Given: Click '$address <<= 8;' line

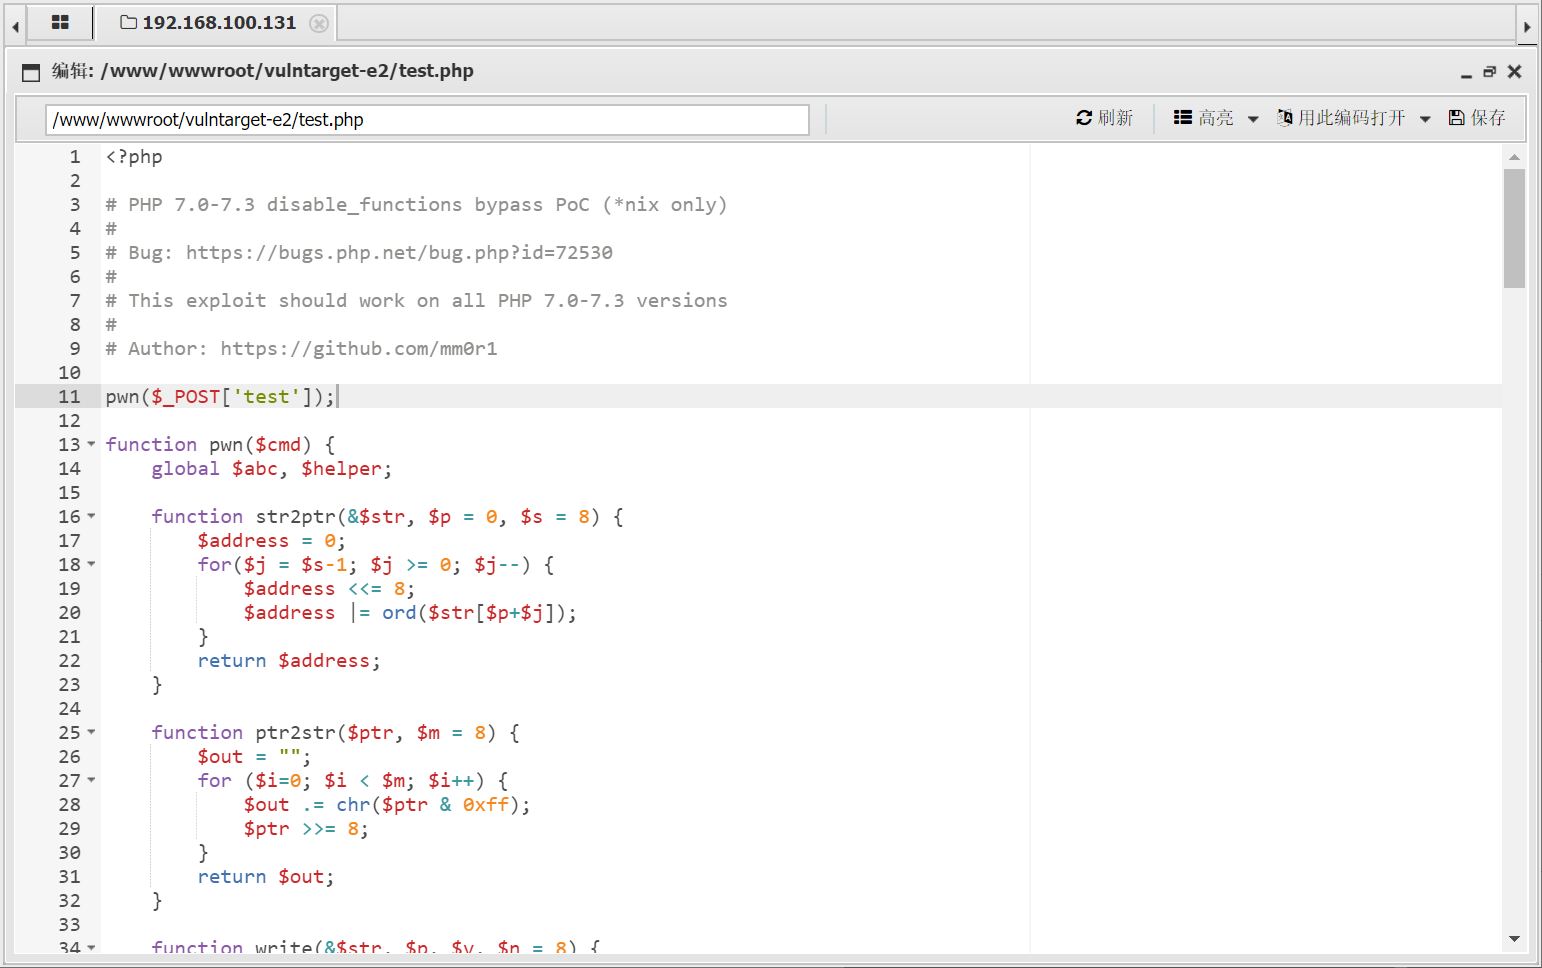Looking at the screenshot, I should [329, 589].
